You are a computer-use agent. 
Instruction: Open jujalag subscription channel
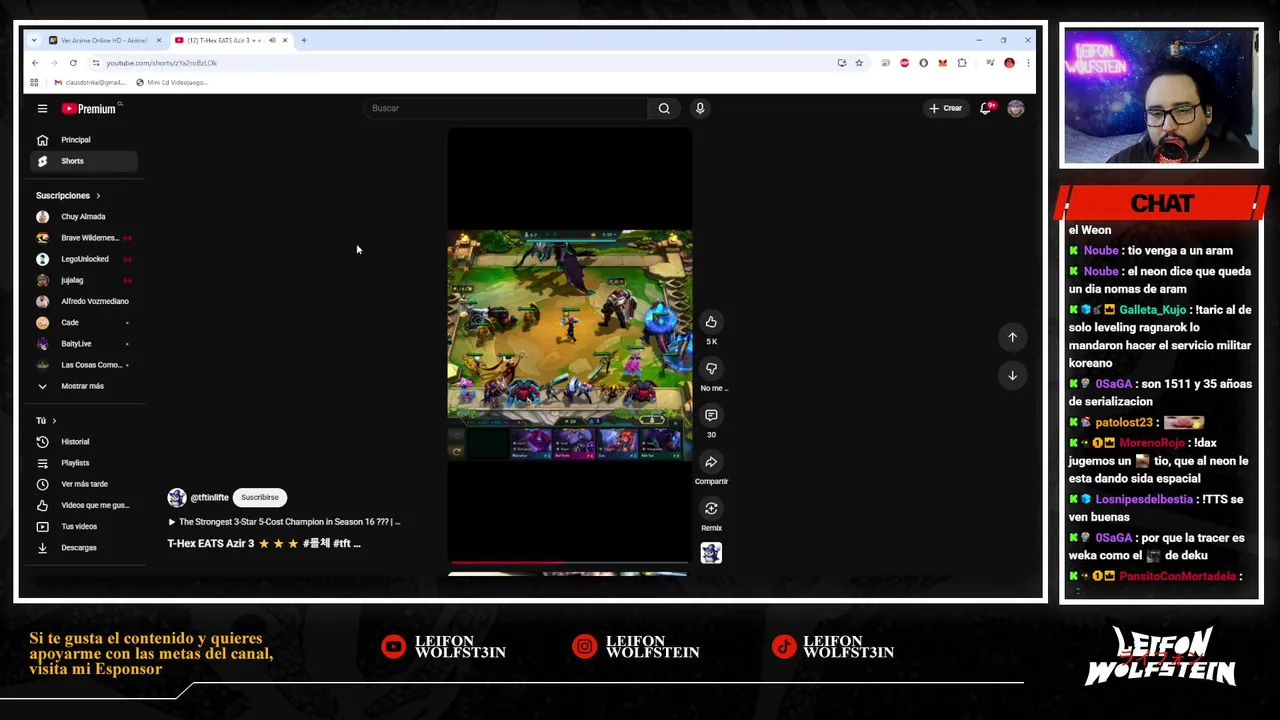pos(82,280)
